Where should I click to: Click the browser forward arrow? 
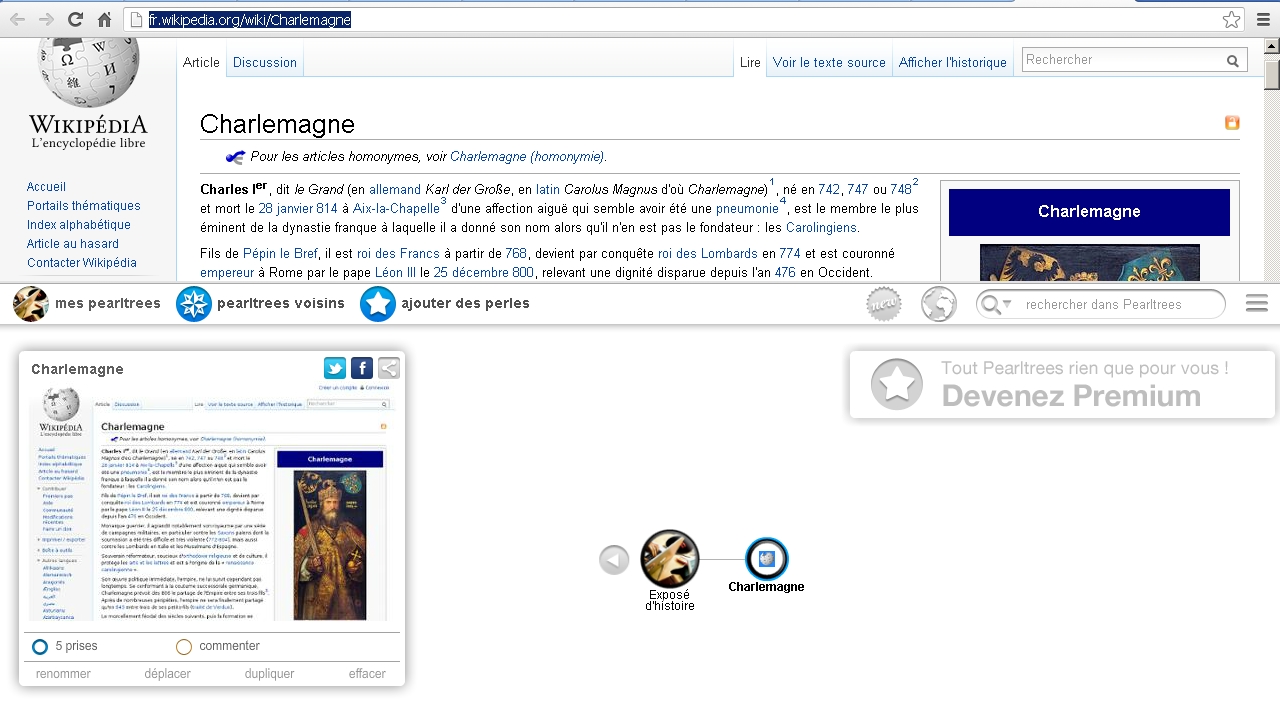point(46,19)
